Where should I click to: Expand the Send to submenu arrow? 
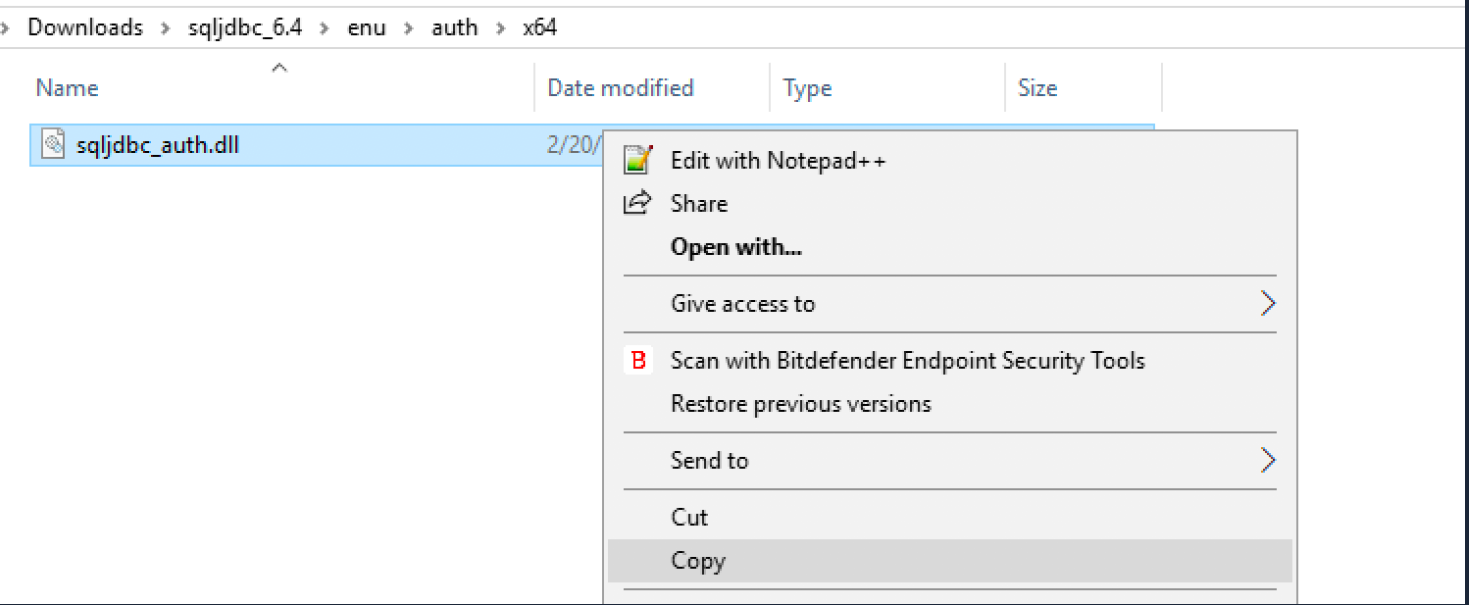tap(1268, 460)
